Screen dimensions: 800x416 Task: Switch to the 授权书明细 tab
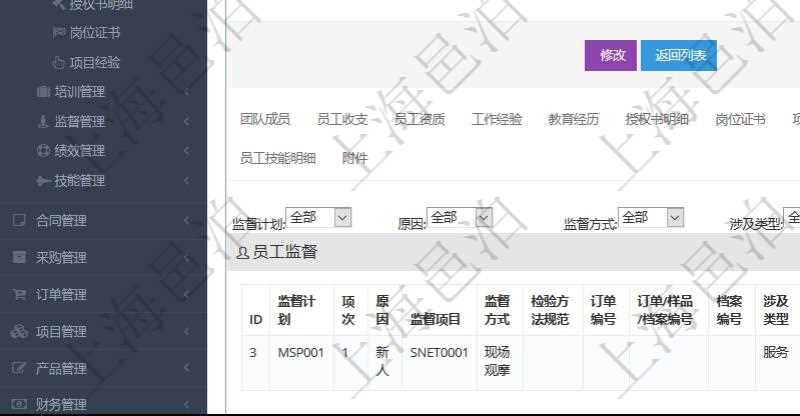[657, 119]
